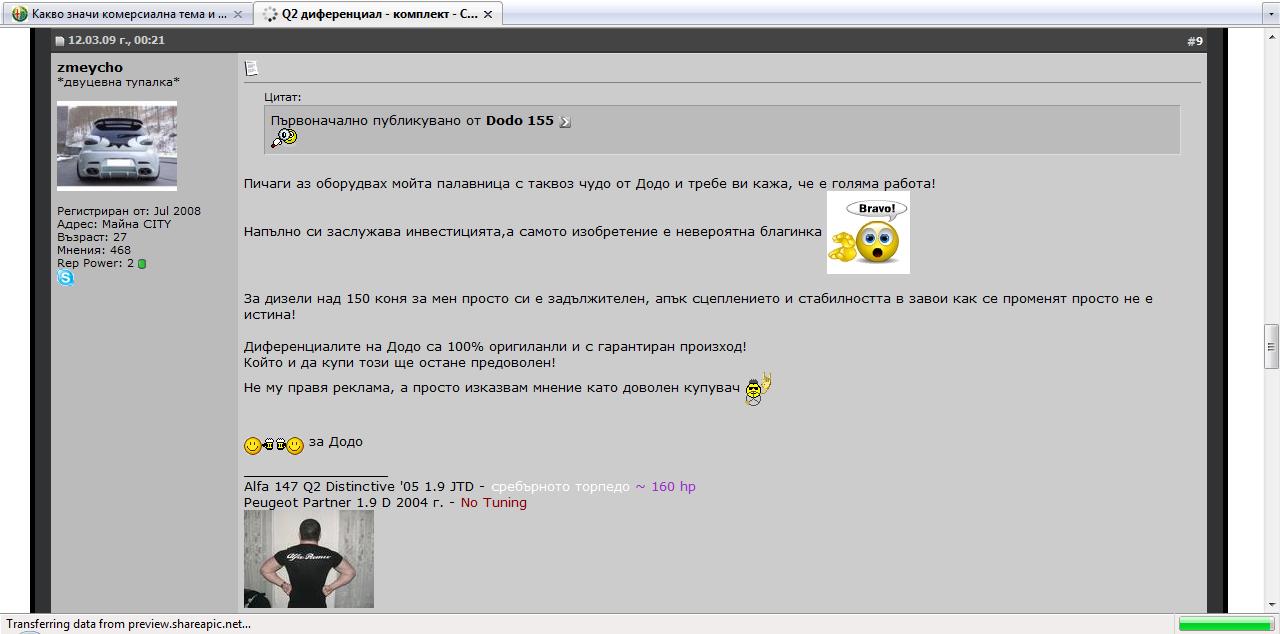
Task: Click the vertical scrollbar thumb
Action: (1271, 347)
